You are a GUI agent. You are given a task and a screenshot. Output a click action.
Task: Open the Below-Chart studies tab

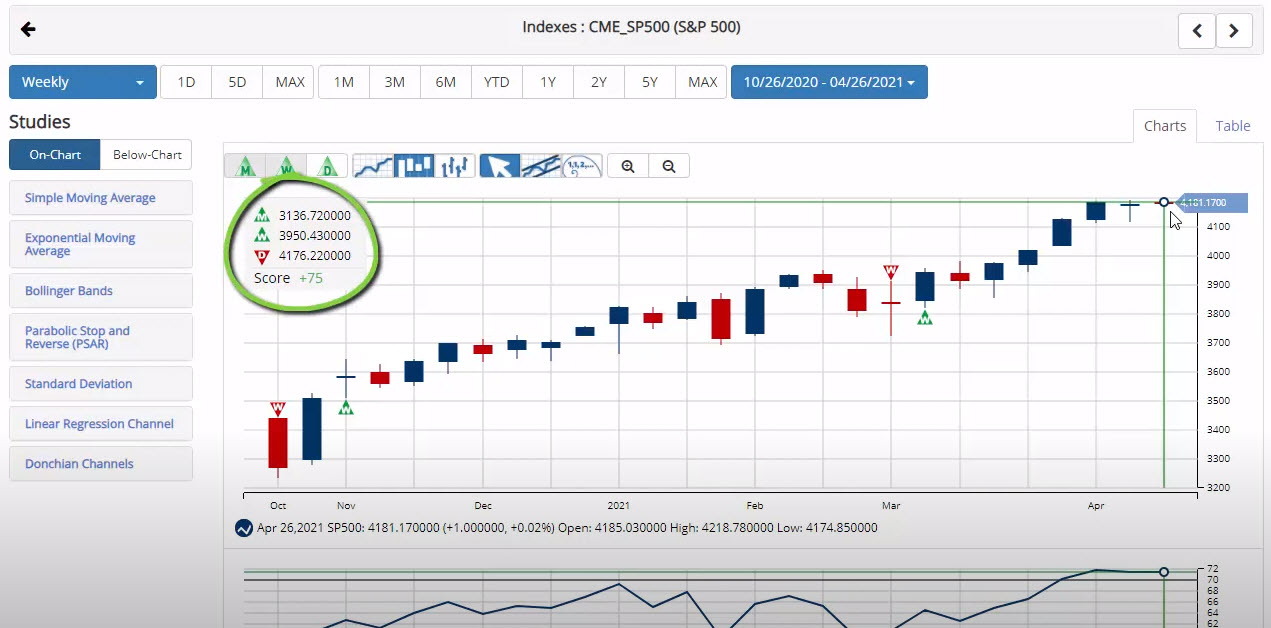[147, 155]
